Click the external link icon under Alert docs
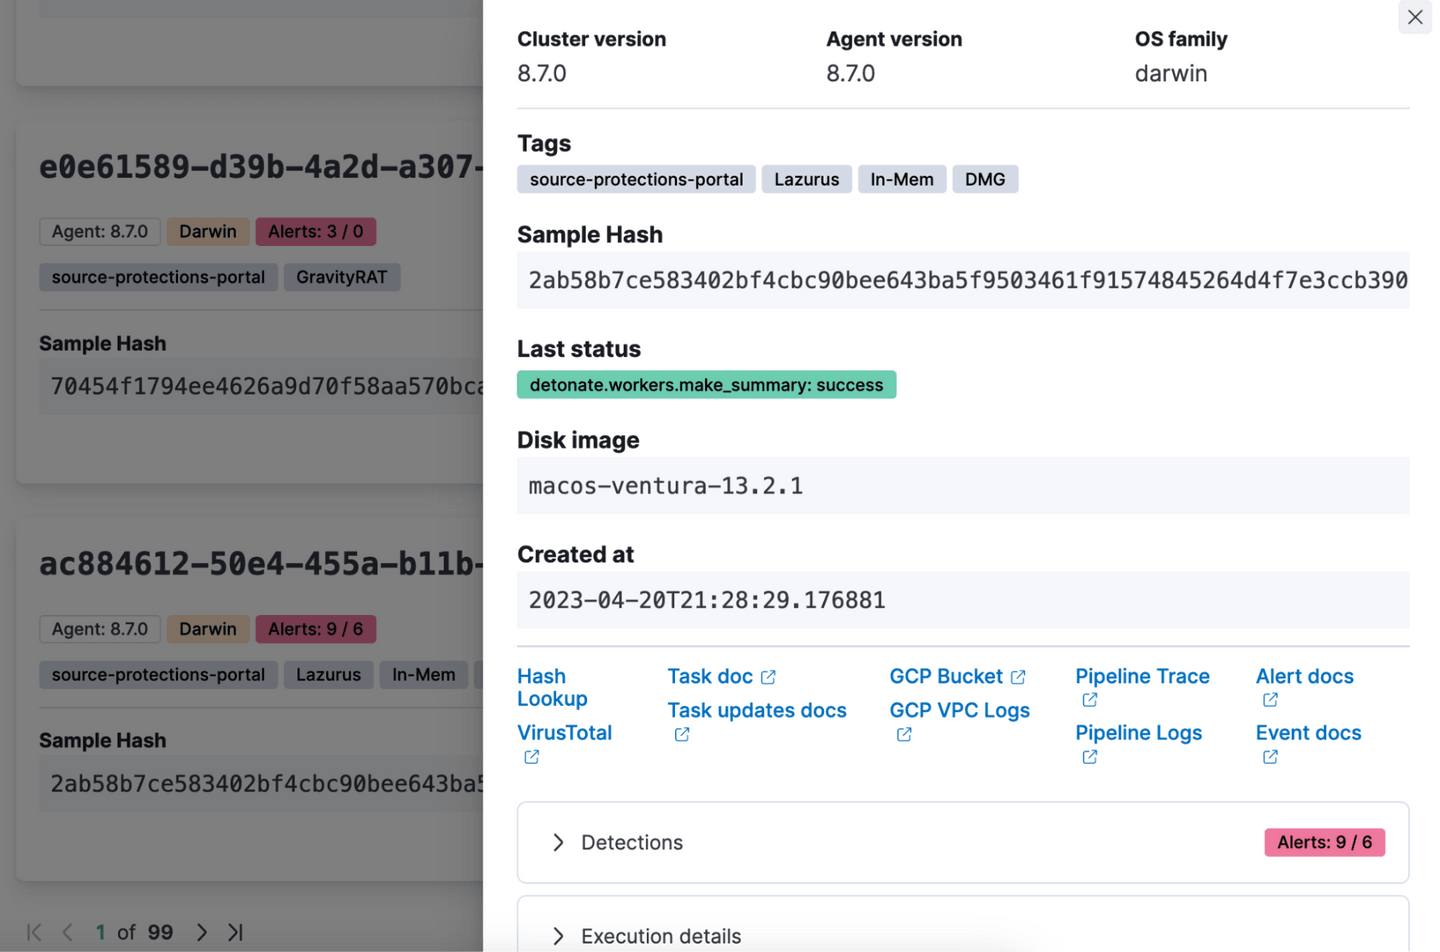Viewport: 1440px width, 952px height. click(x=1269, y=700)
